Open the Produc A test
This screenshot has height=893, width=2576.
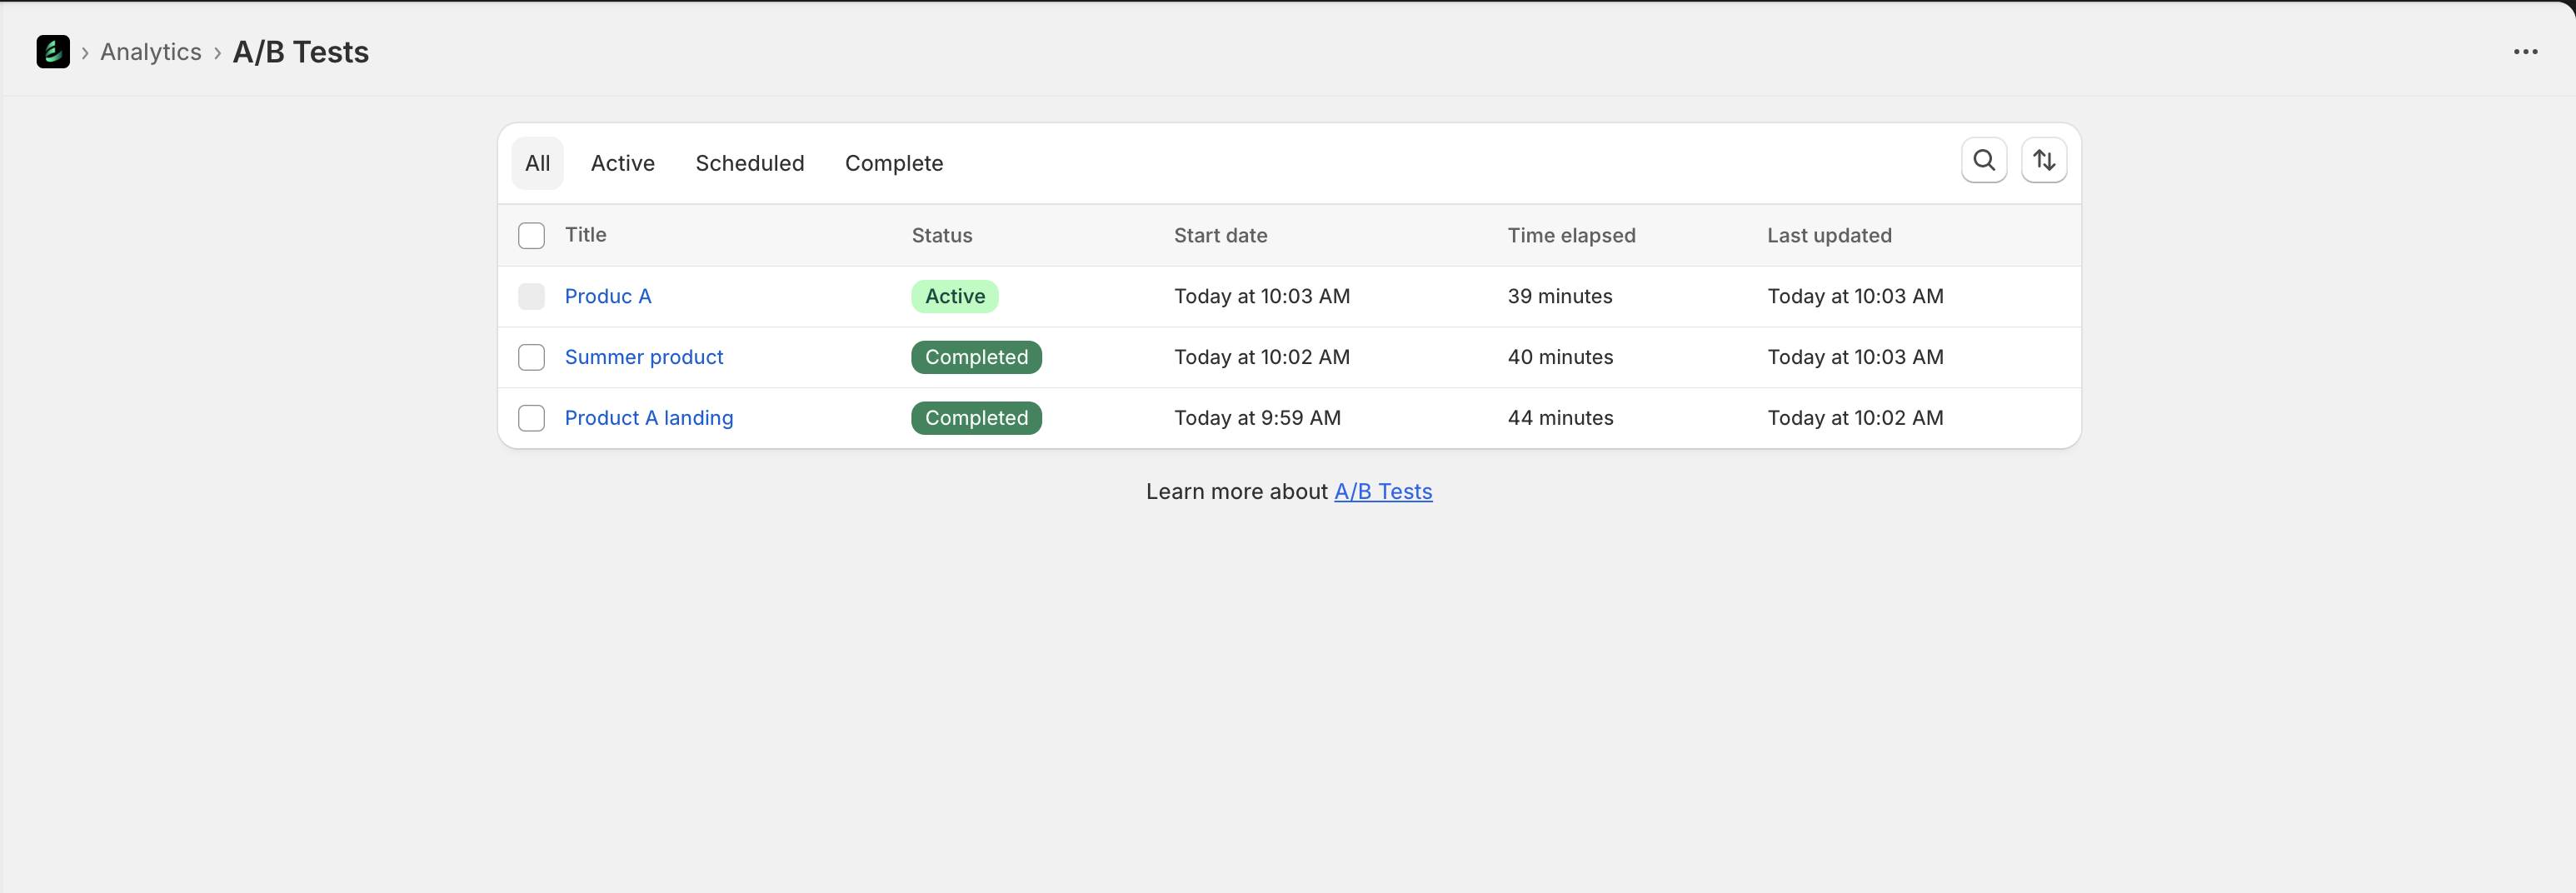coord(607,297)
